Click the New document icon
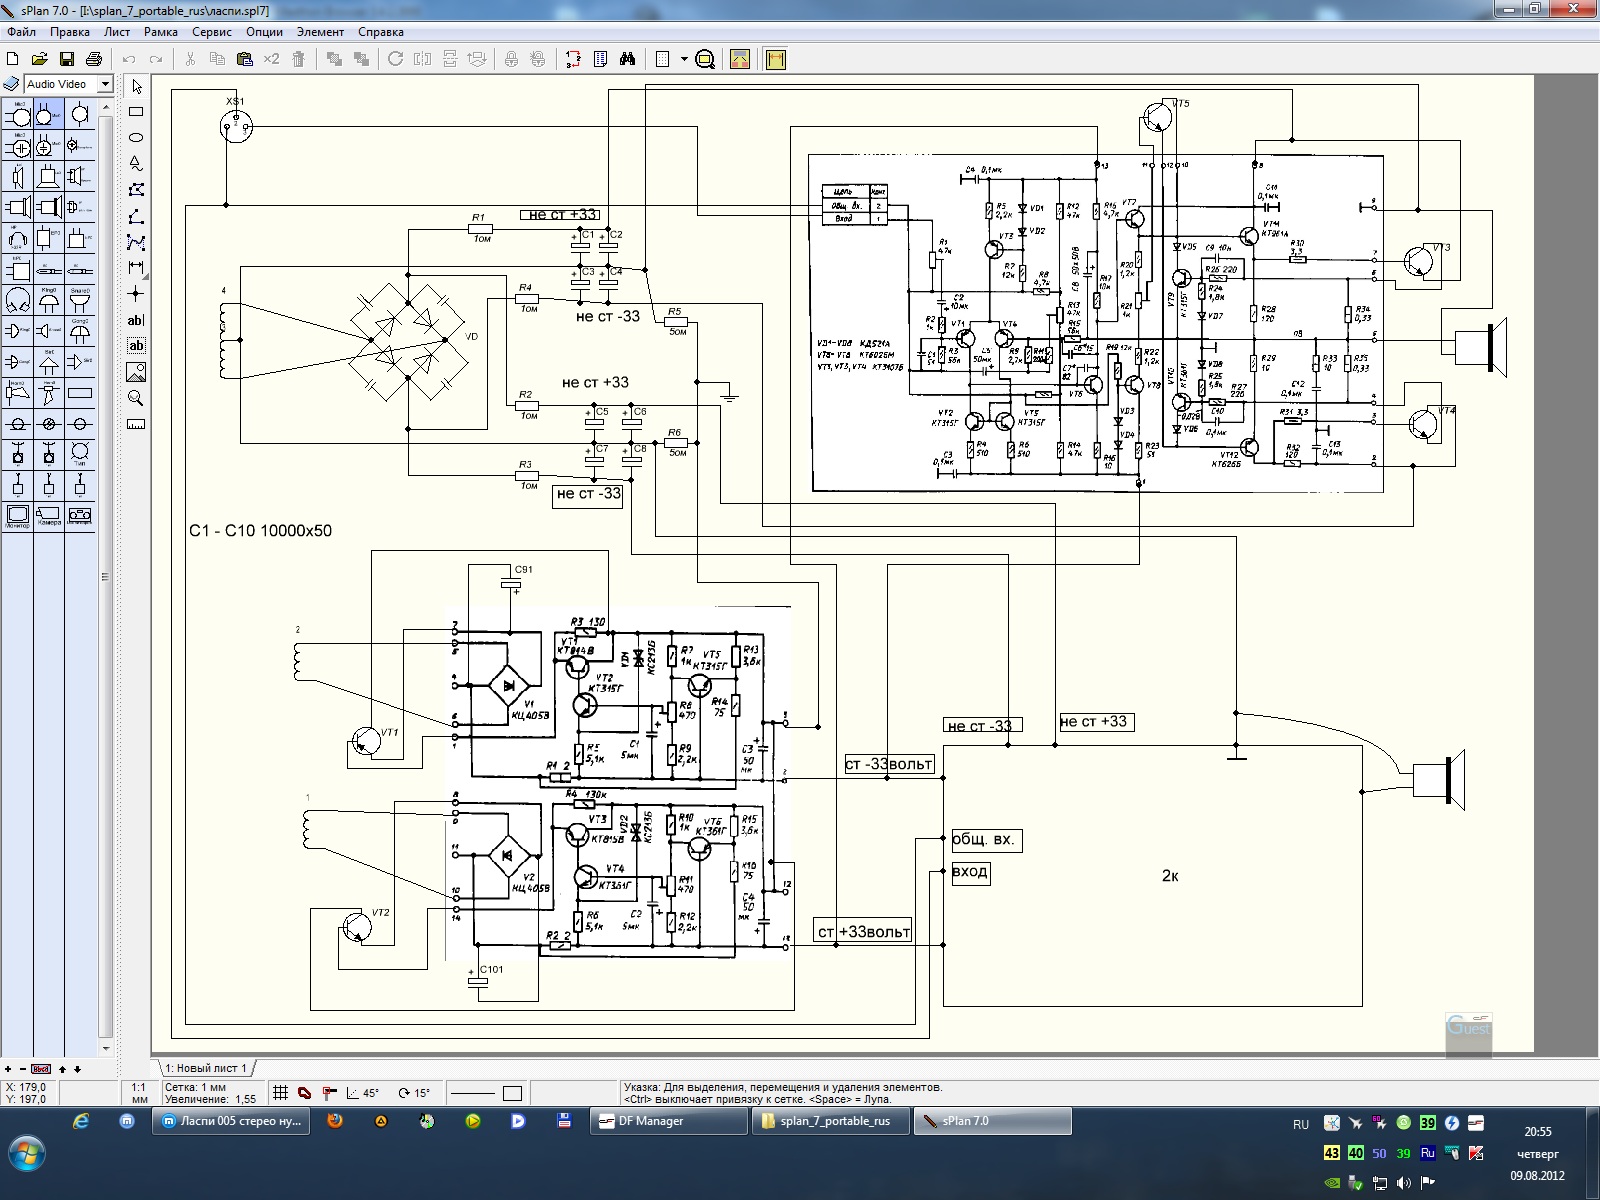 point(14,59)
